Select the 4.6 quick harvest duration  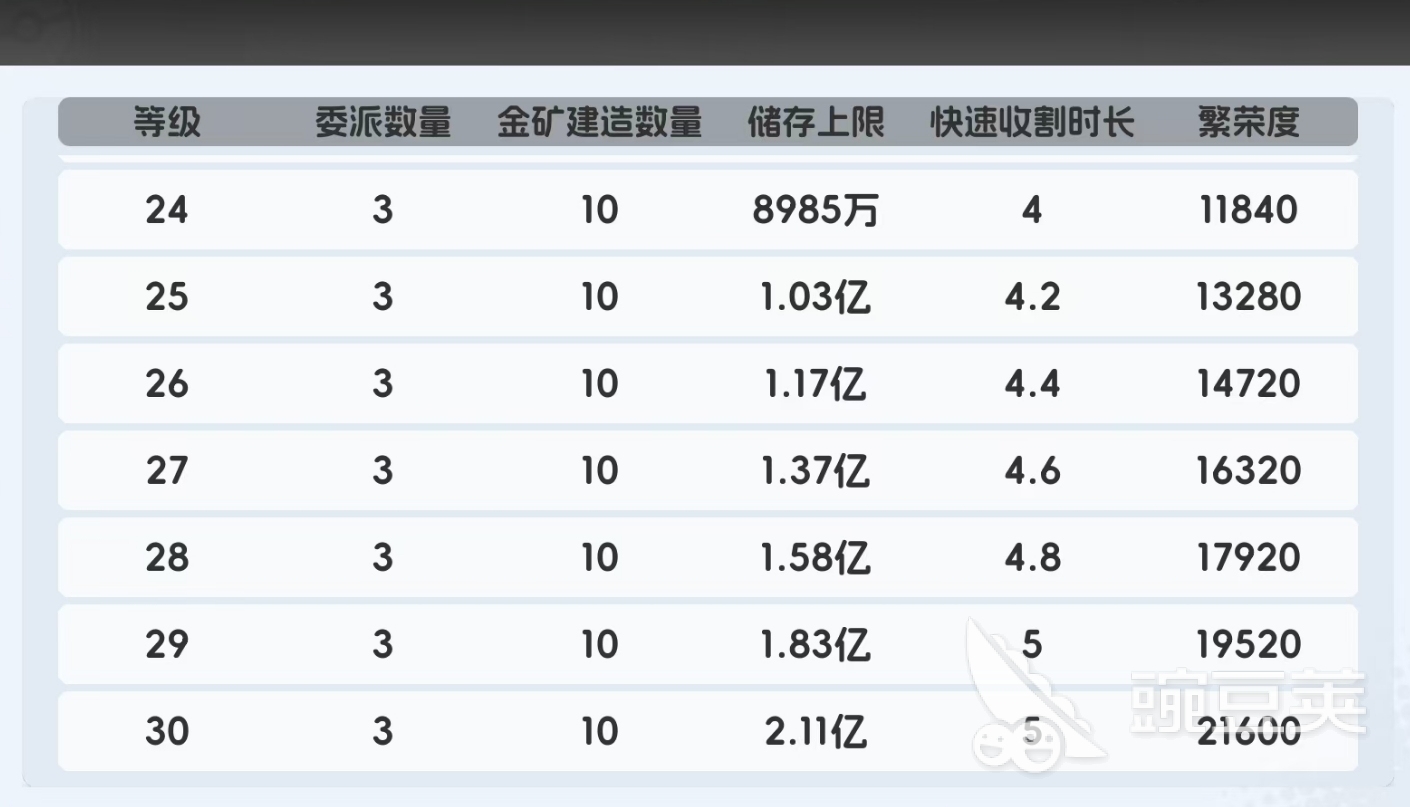pyautogui.click(x=1032, y=471)
